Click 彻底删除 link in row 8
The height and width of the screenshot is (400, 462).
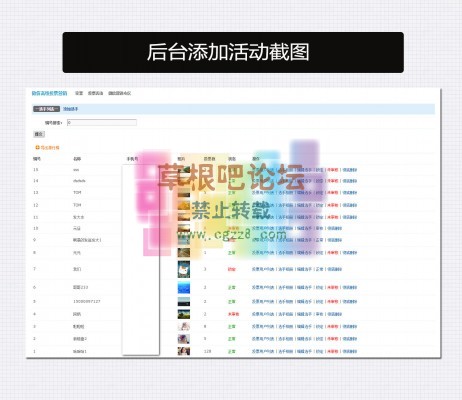pos(350,253)
